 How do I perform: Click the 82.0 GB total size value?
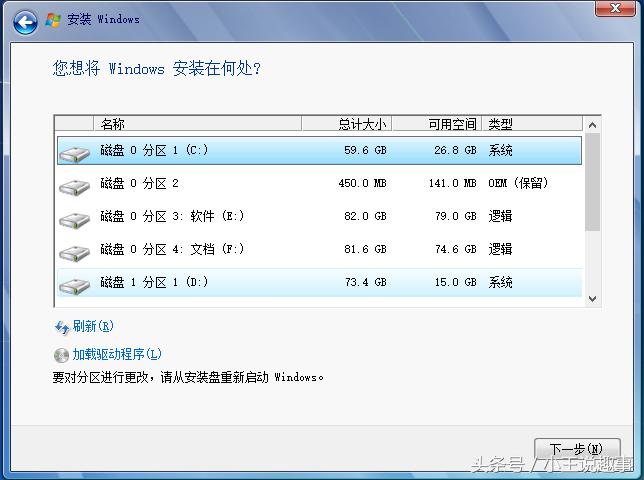point(365,216)
